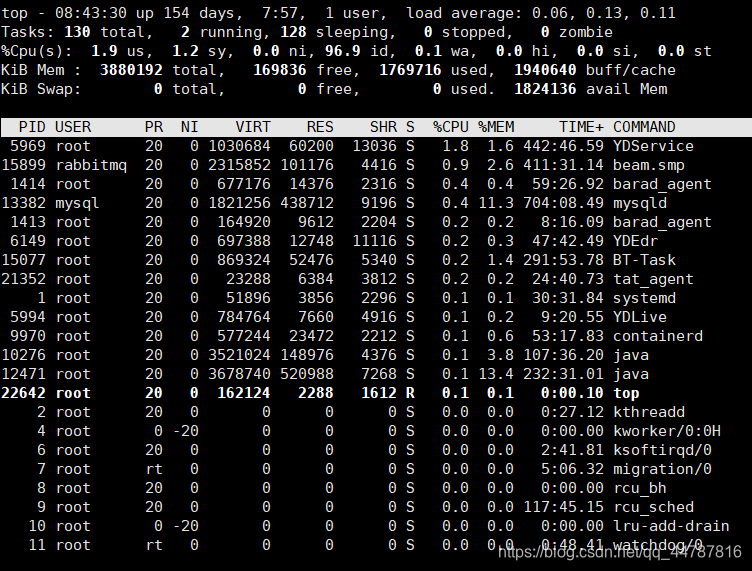
Task: Select the rcu_bh command
Action: 640,488
